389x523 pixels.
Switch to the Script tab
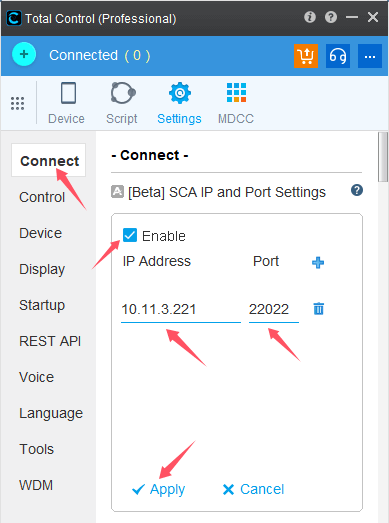[122, 104]
